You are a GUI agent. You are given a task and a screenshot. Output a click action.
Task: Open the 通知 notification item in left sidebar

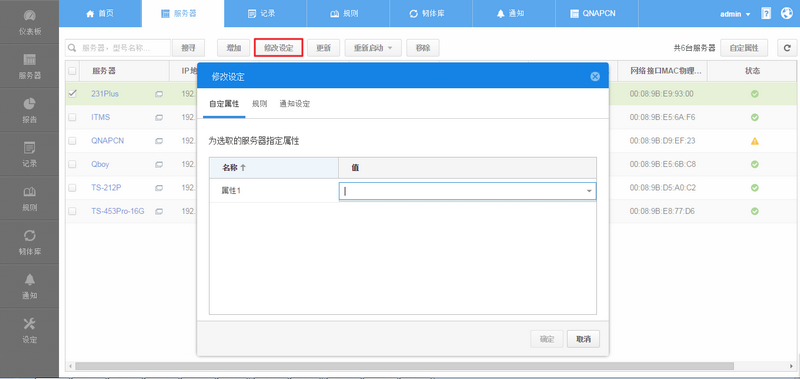pyautogui.click(x=30, y=286)
